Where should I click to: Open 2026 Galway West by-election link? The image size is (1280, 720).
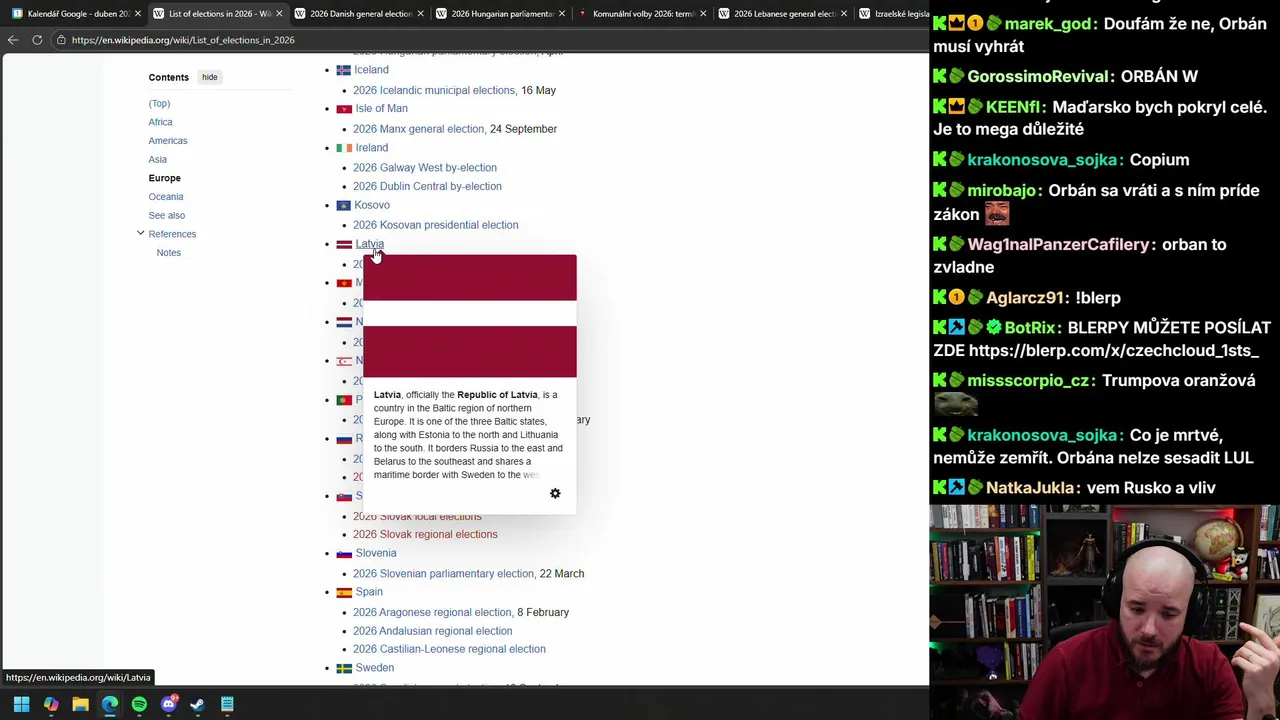point(425,168)
